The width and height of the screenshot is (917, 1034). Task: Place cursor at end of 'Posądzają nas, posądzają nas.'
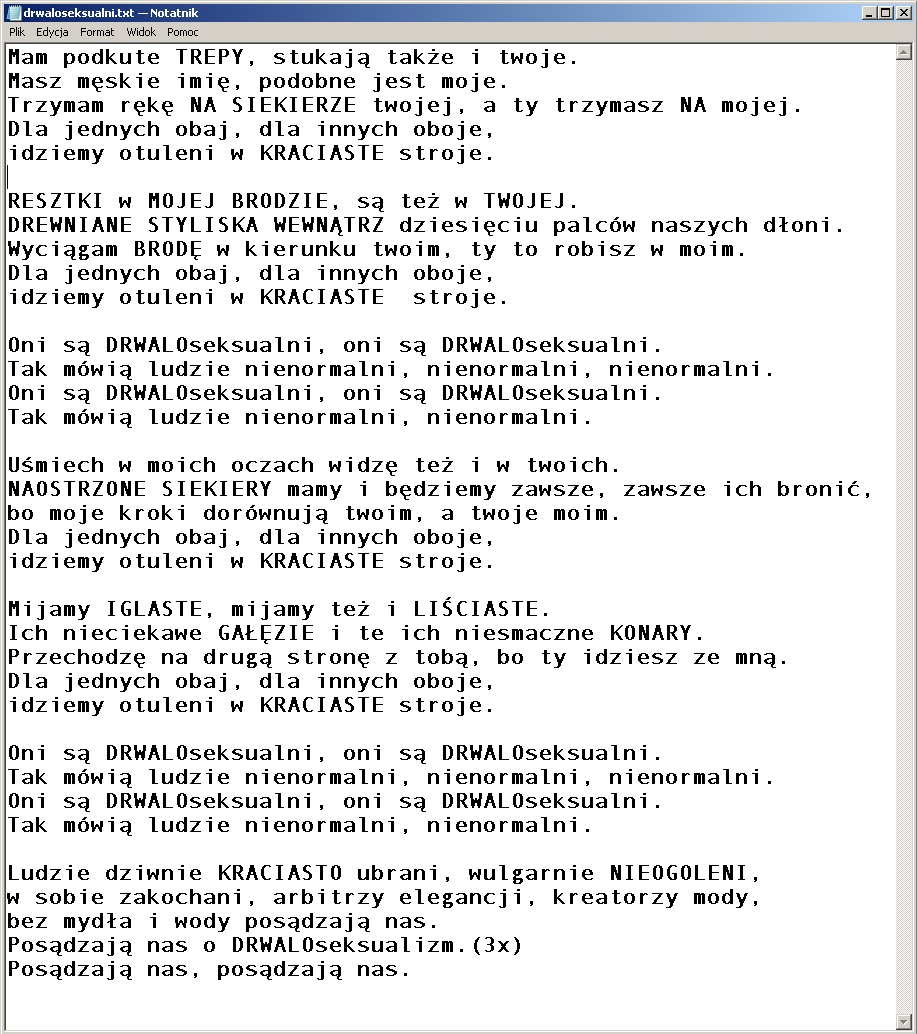(x=411, y=970)
